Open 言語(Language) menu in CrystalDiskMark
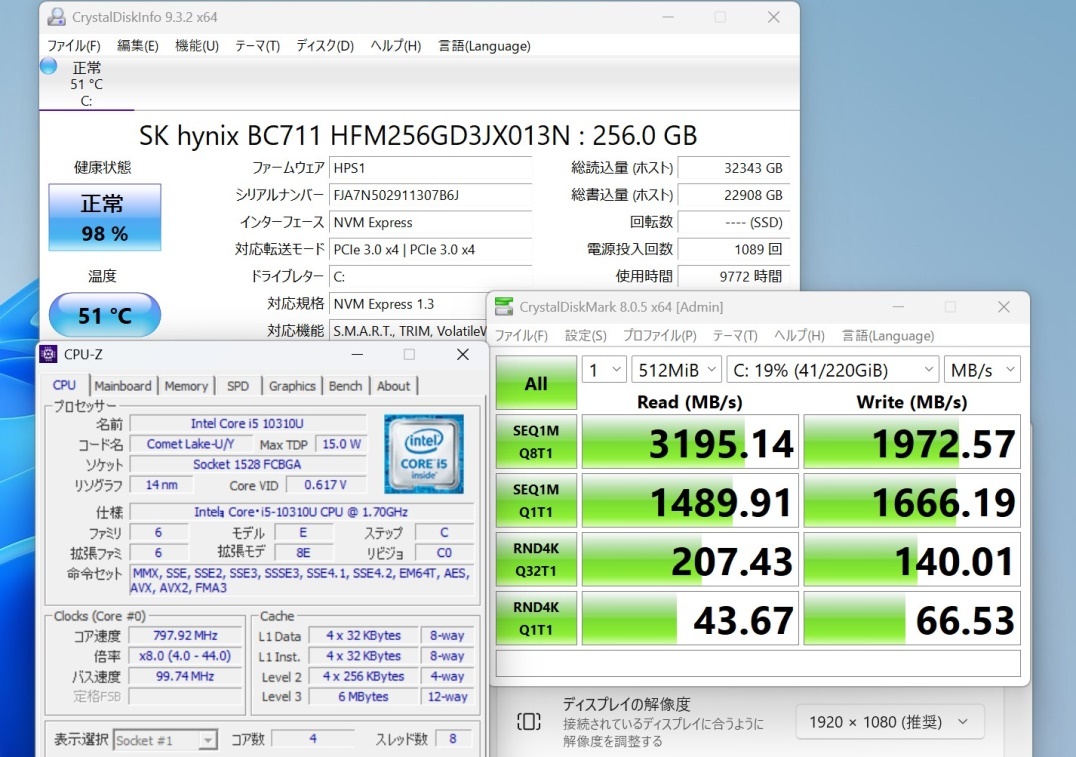Viewport: 1076px width, 757px height. pos(888,336)
